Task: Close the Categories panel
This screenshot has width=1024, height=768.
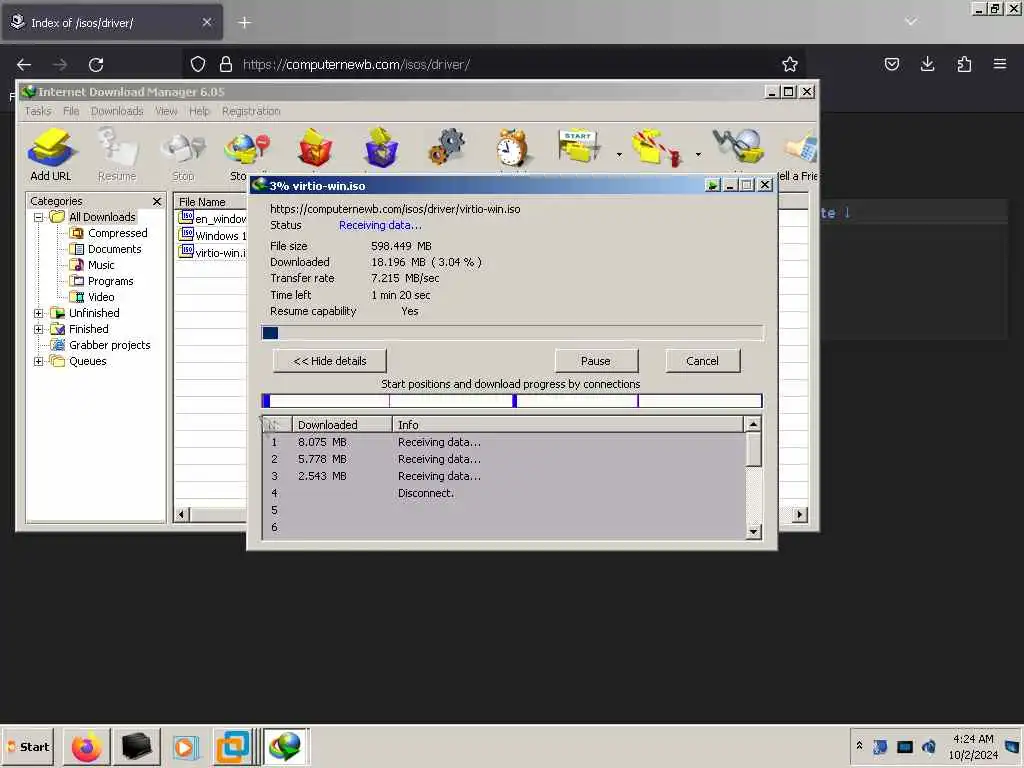Action: point(157,201)
